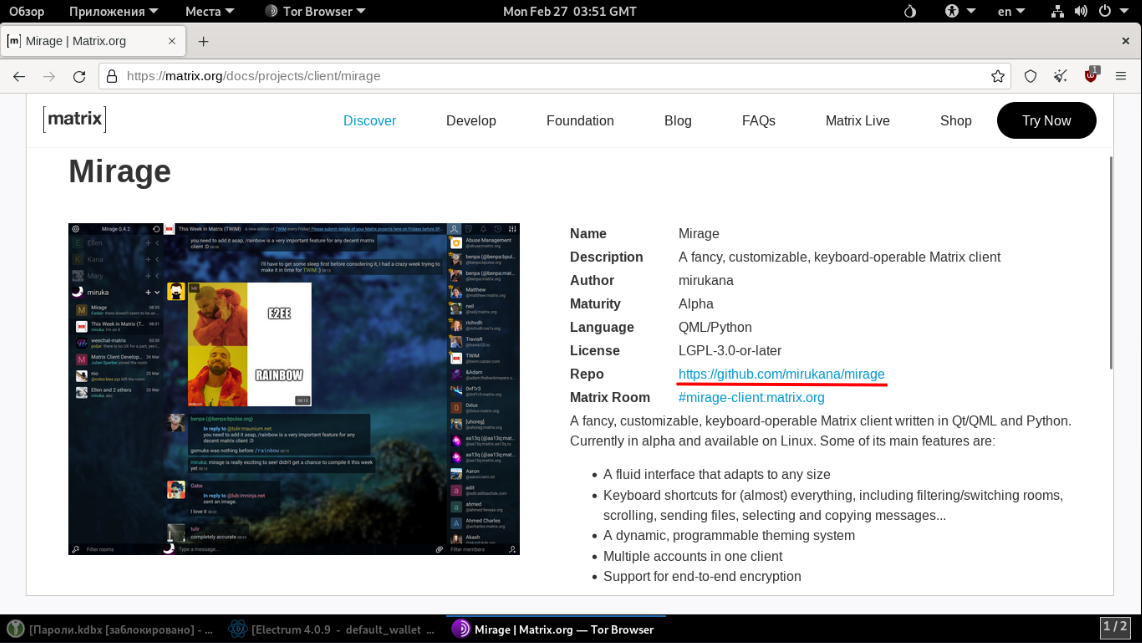Reload the current page
The height and width of the screenshot is (643, 1142).
pyautogui.click(x=79, y=76)
